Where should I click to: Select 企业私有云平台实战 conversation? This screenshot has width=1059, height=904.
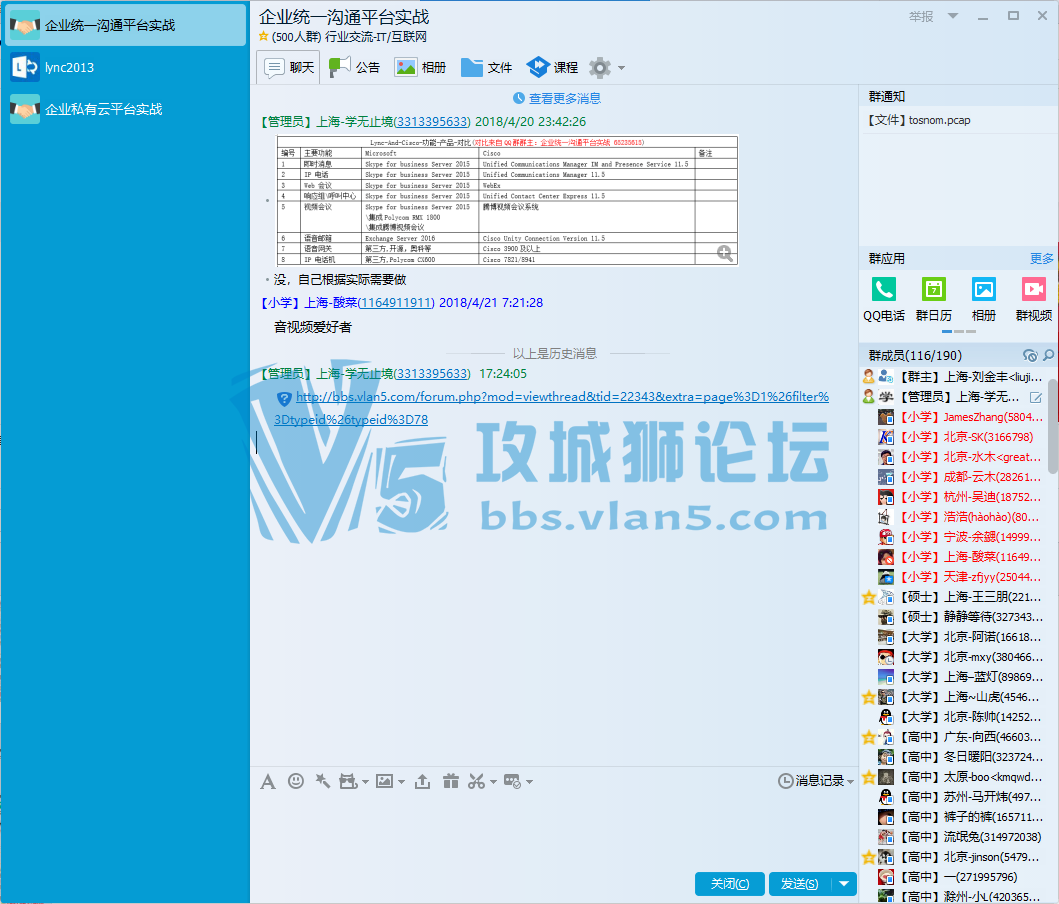125,109
